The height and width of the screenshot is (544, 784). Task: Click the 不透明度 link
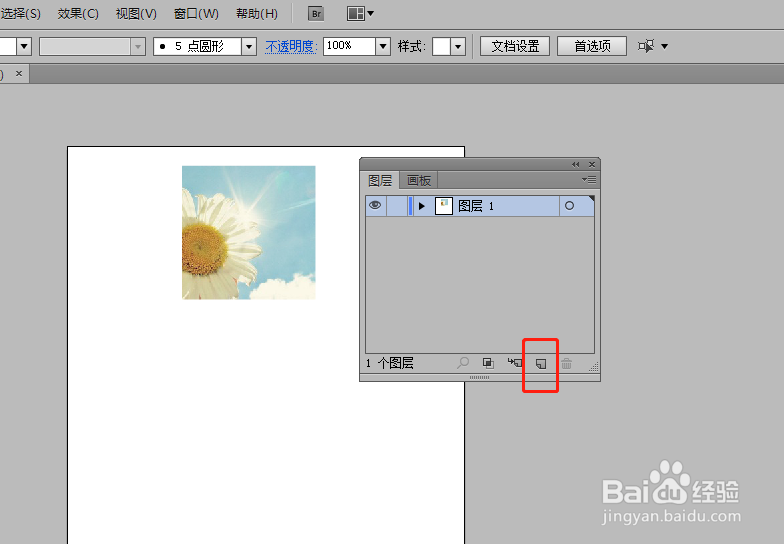[291, 46]
